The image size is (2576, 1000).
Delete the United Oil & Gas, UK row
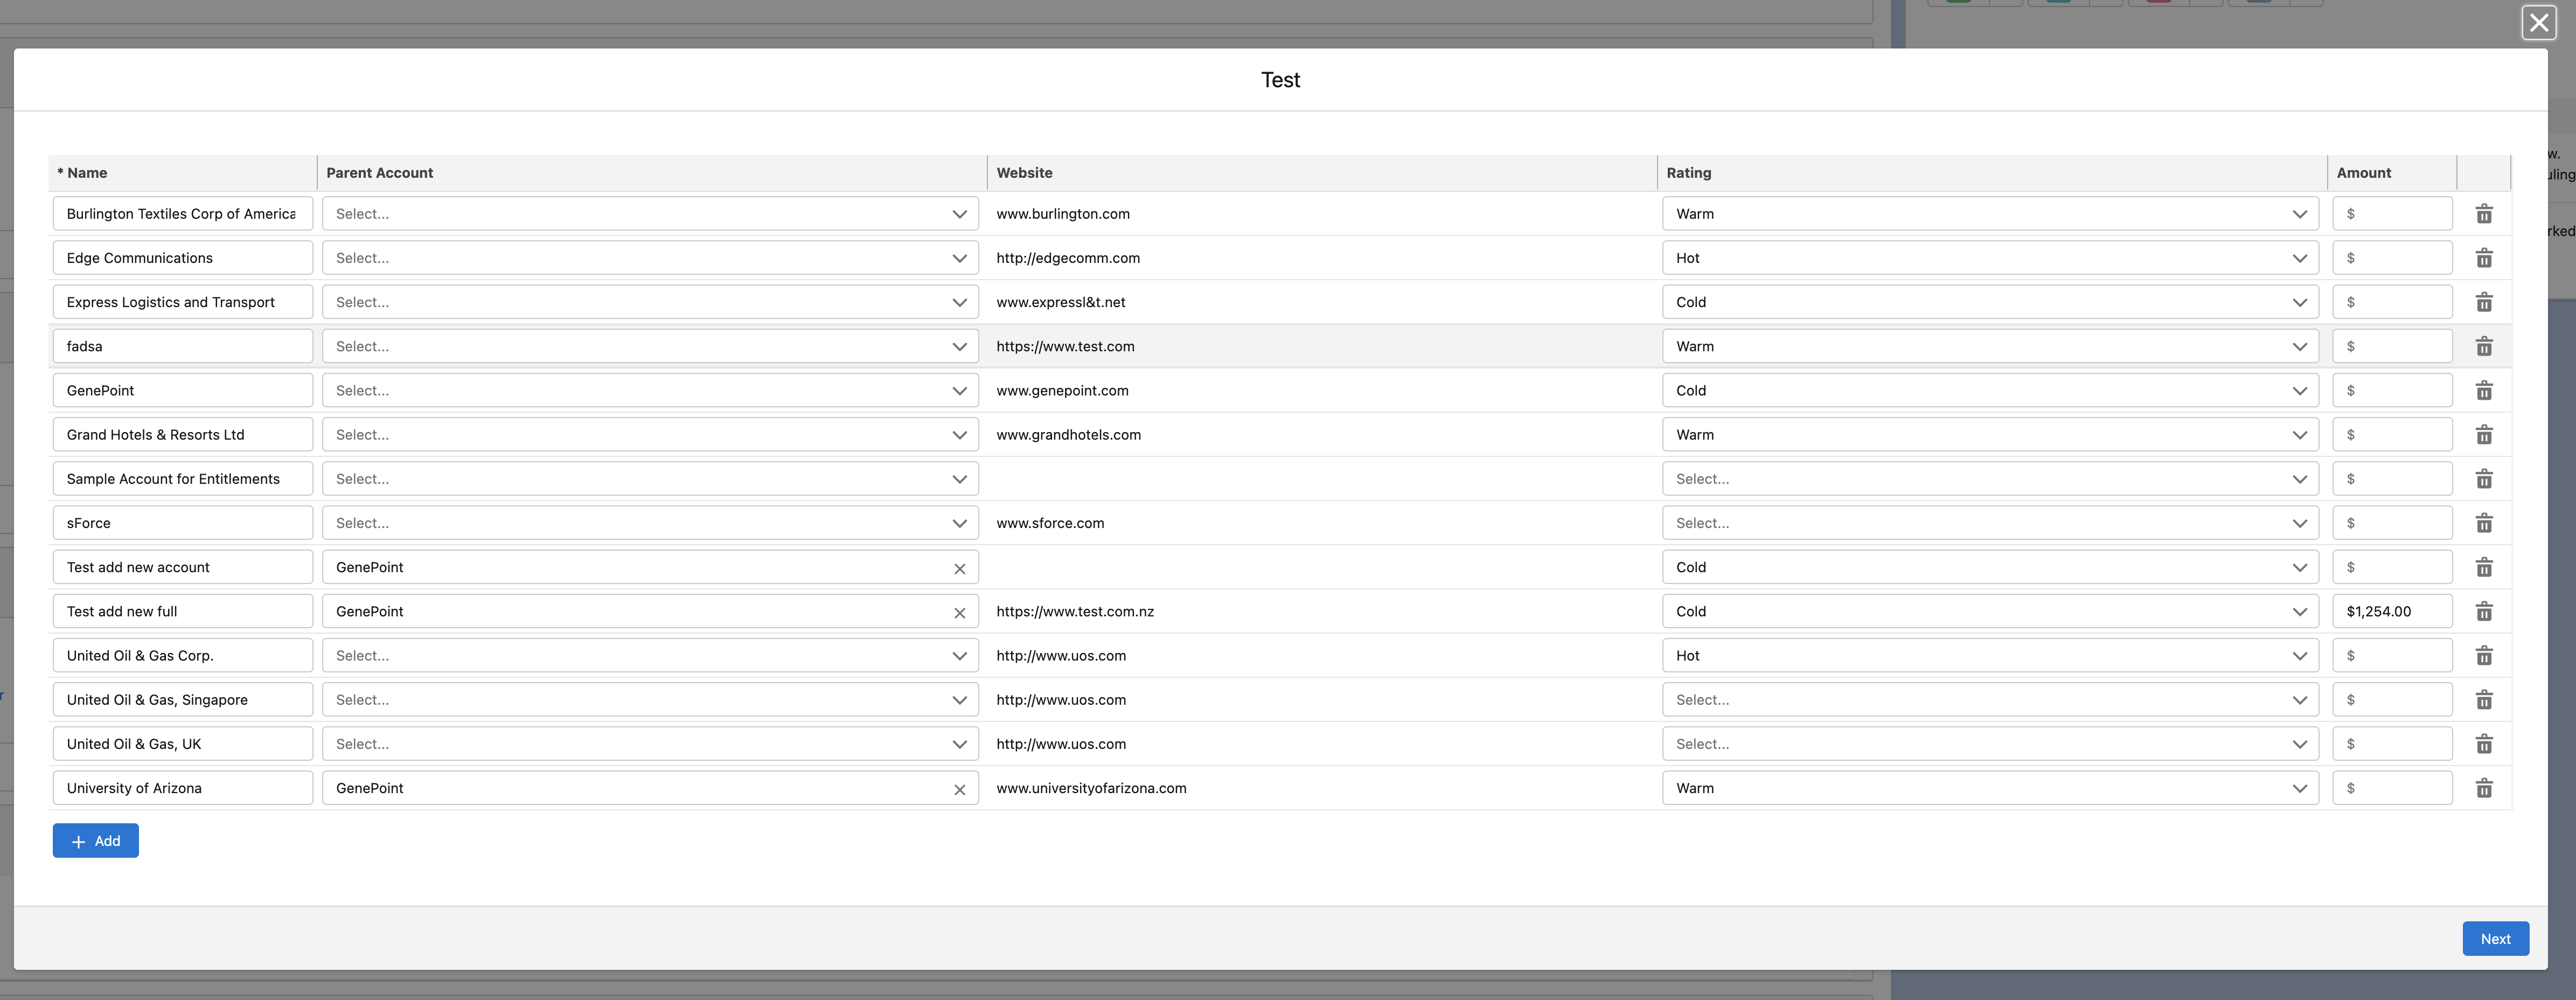click(x=2484, y=744)
